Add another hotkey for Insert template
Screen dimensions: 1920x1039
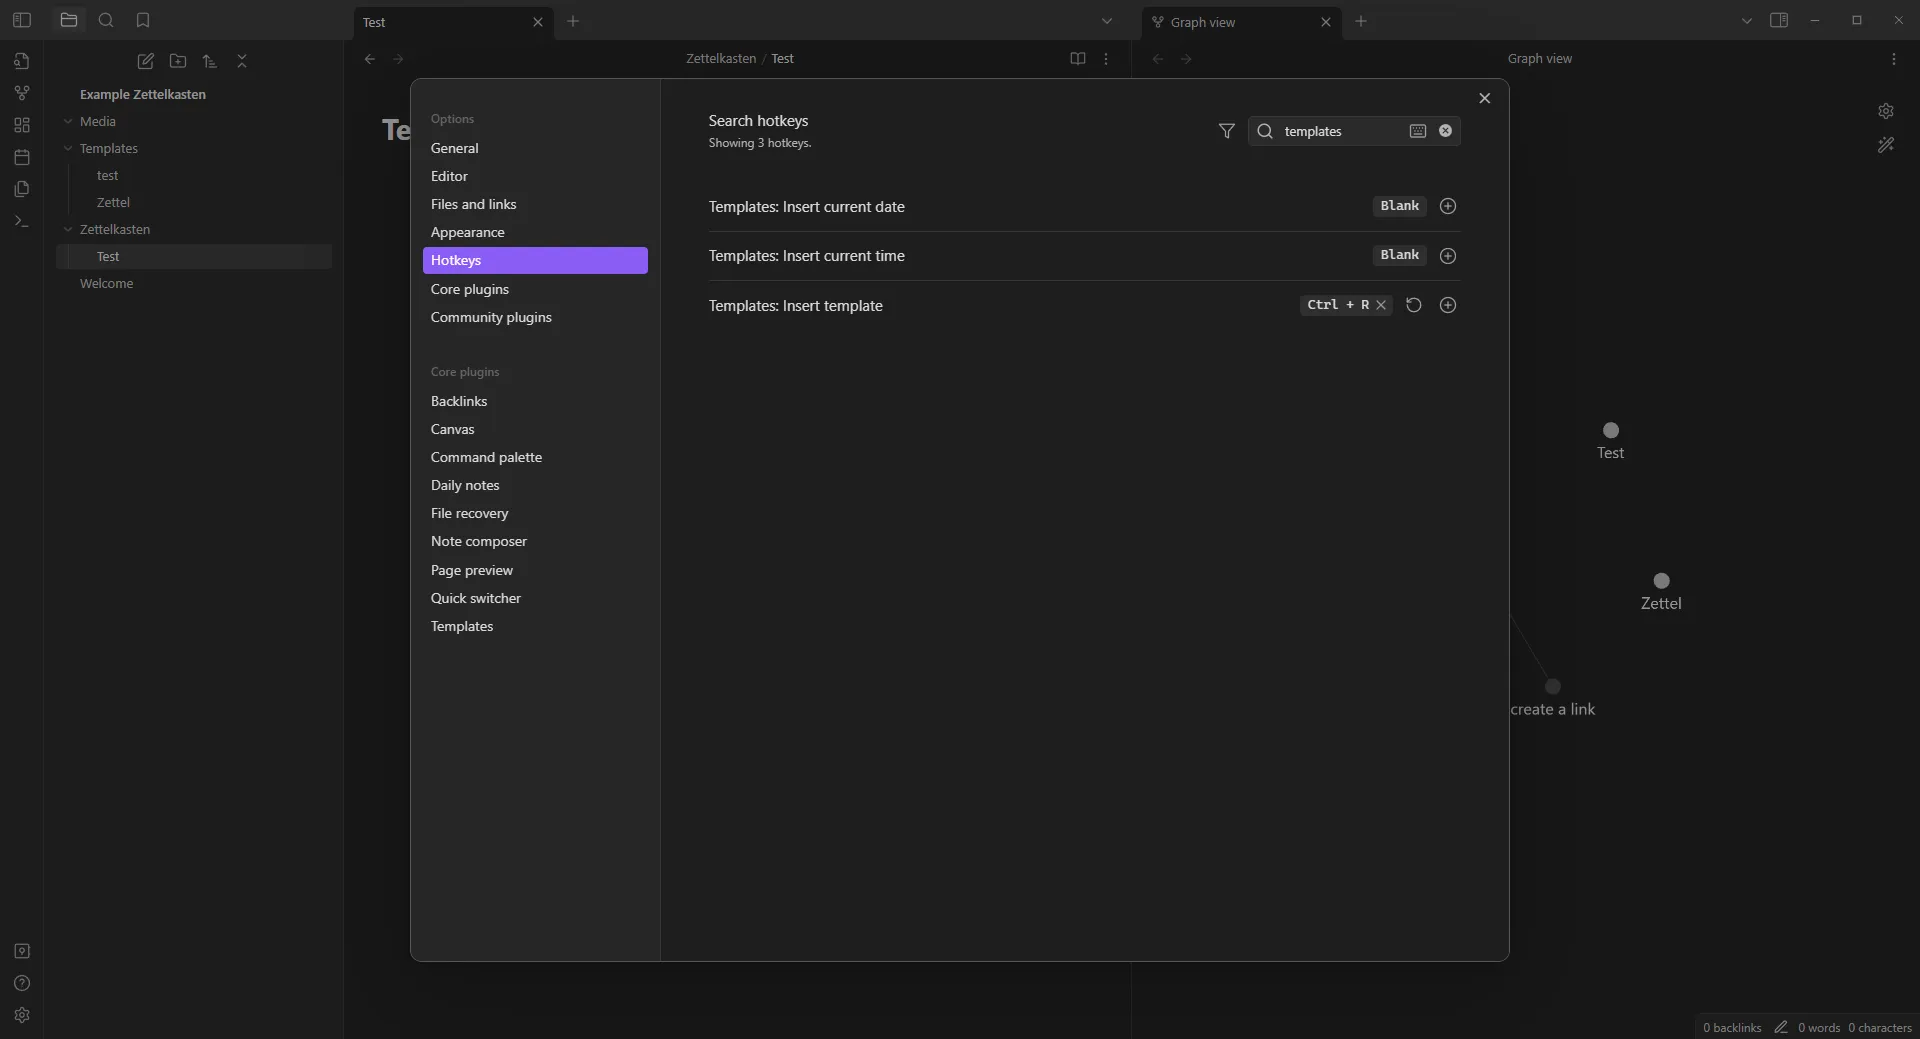tap(1448, 305)
